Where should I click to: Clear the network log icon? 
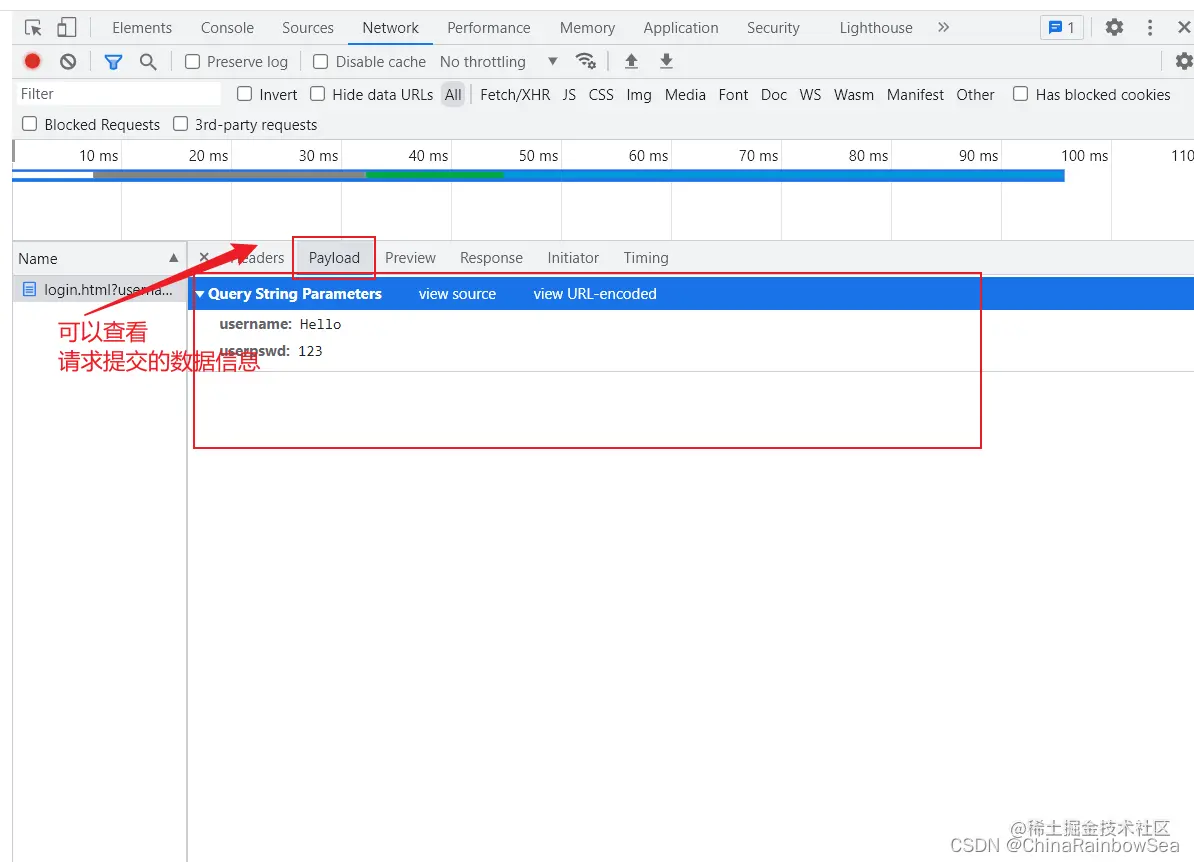click(68, 62)
